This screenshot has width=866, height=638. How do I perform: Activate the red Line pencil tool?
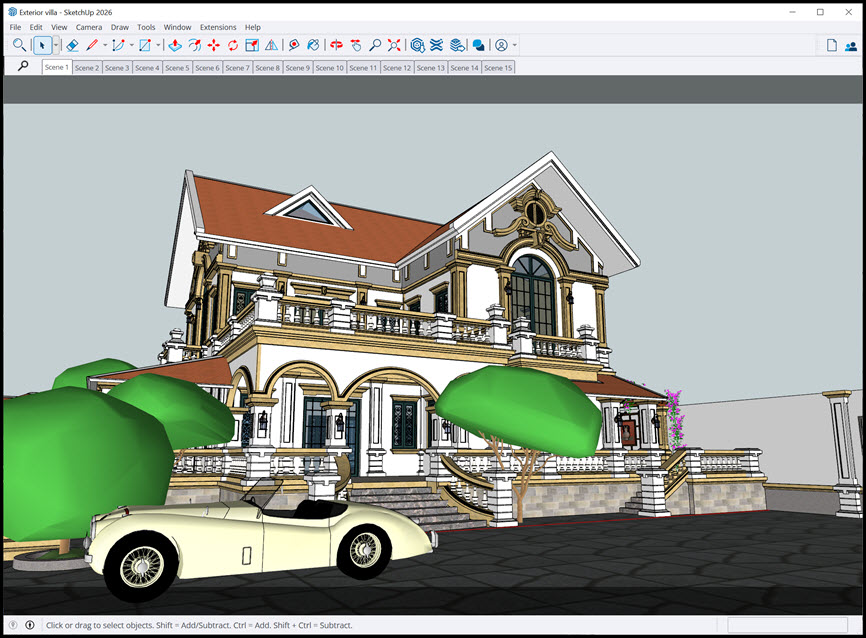click(92, 45)
